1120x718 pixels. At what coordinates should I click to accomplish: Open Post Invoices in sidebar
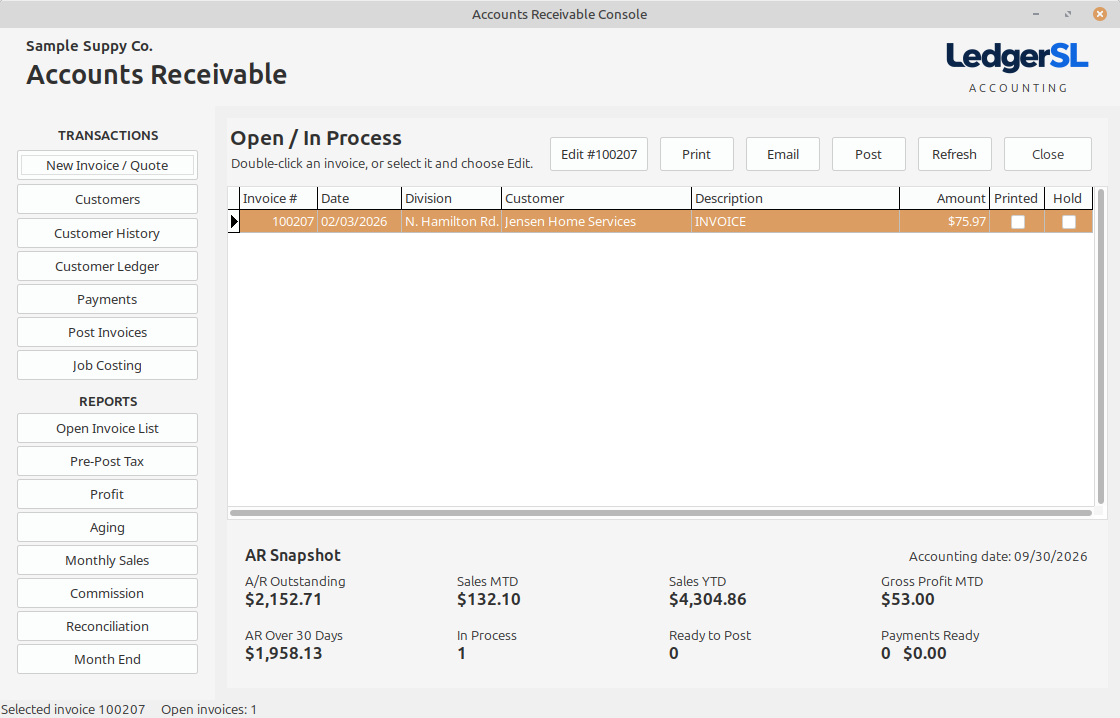[107, 332]
